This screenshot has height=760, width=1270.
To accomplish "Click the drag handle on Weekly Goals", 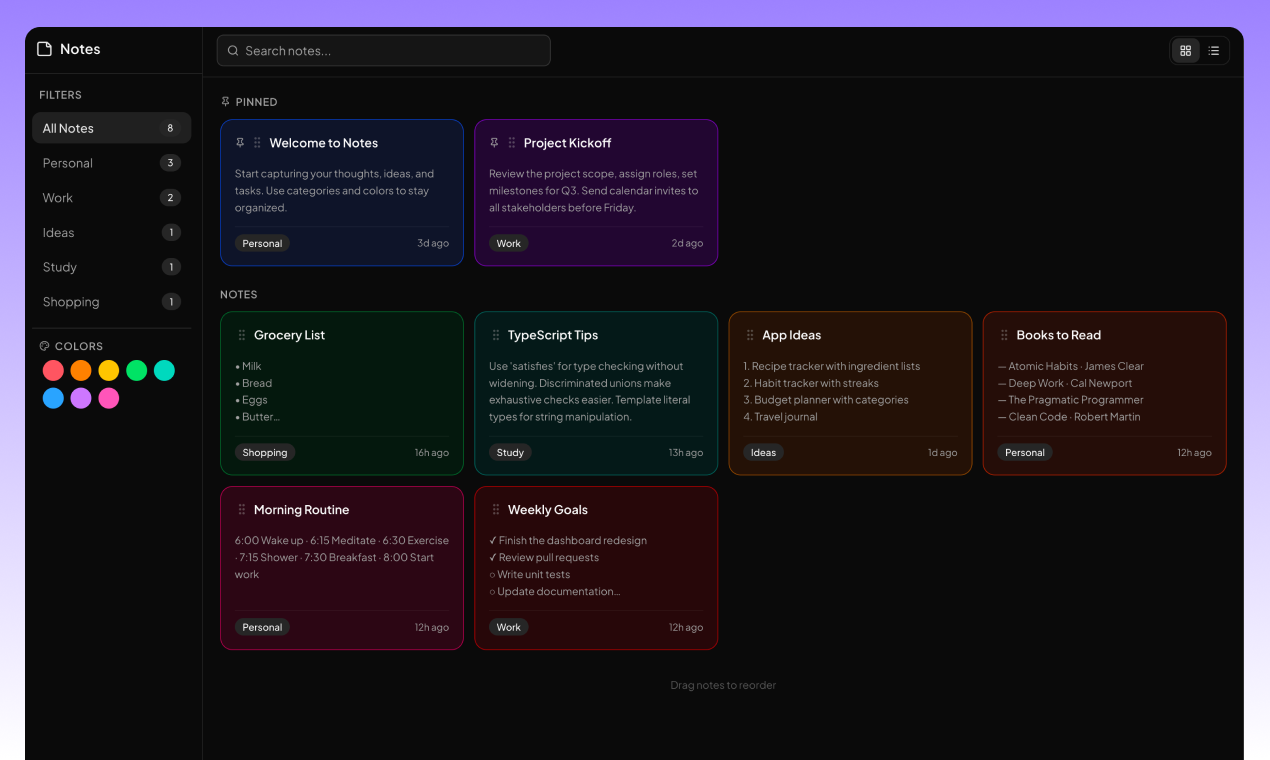I will pyautogui.click(x=494, y=509).
